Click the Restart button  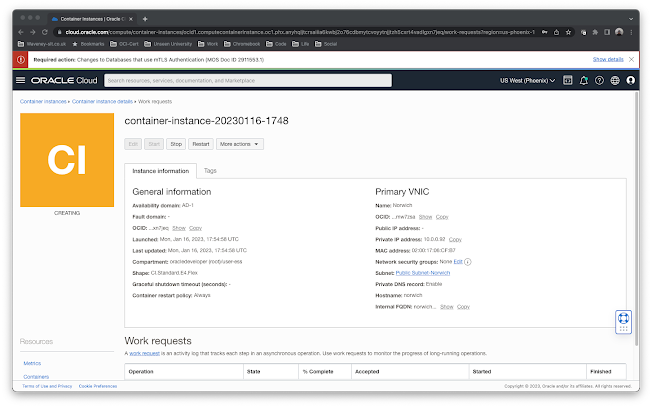click(201, 144)
